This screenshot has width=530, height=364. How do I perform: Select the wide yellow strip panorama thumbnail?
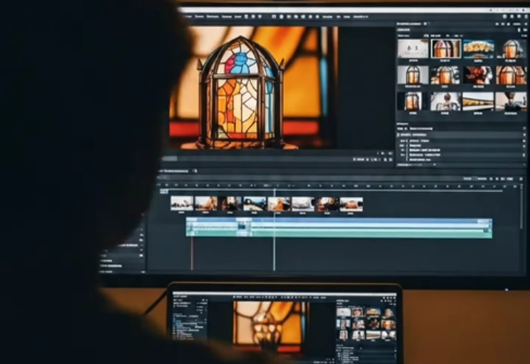478,101
